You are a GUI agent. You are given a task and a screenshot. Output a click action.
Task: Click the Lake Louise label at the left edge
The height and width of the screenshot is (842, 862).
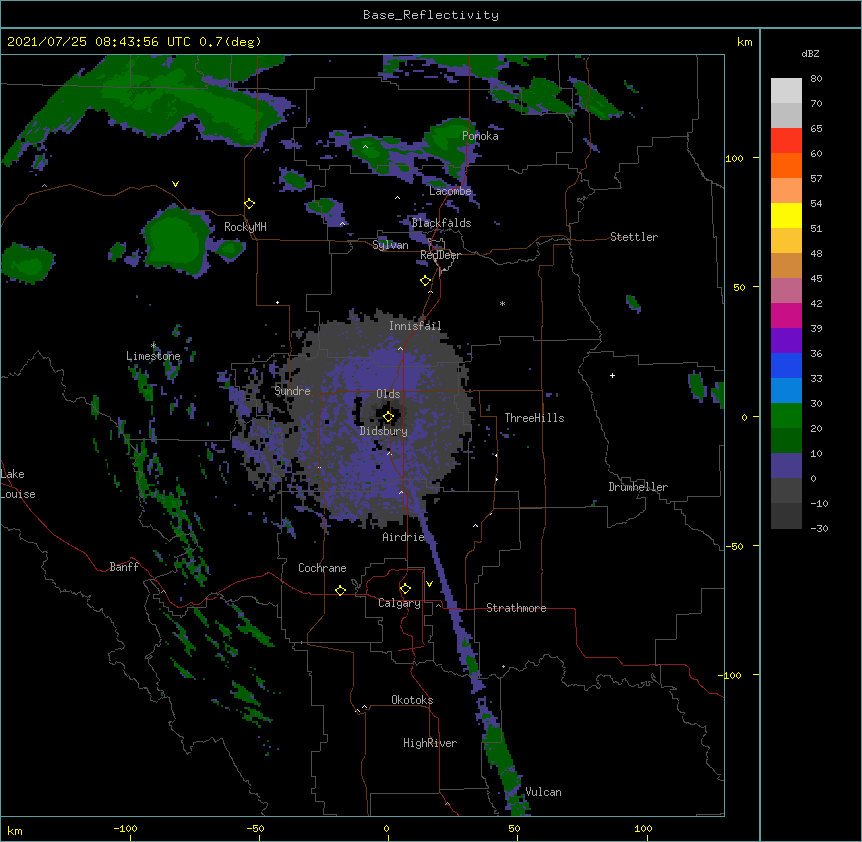(18, 484)
